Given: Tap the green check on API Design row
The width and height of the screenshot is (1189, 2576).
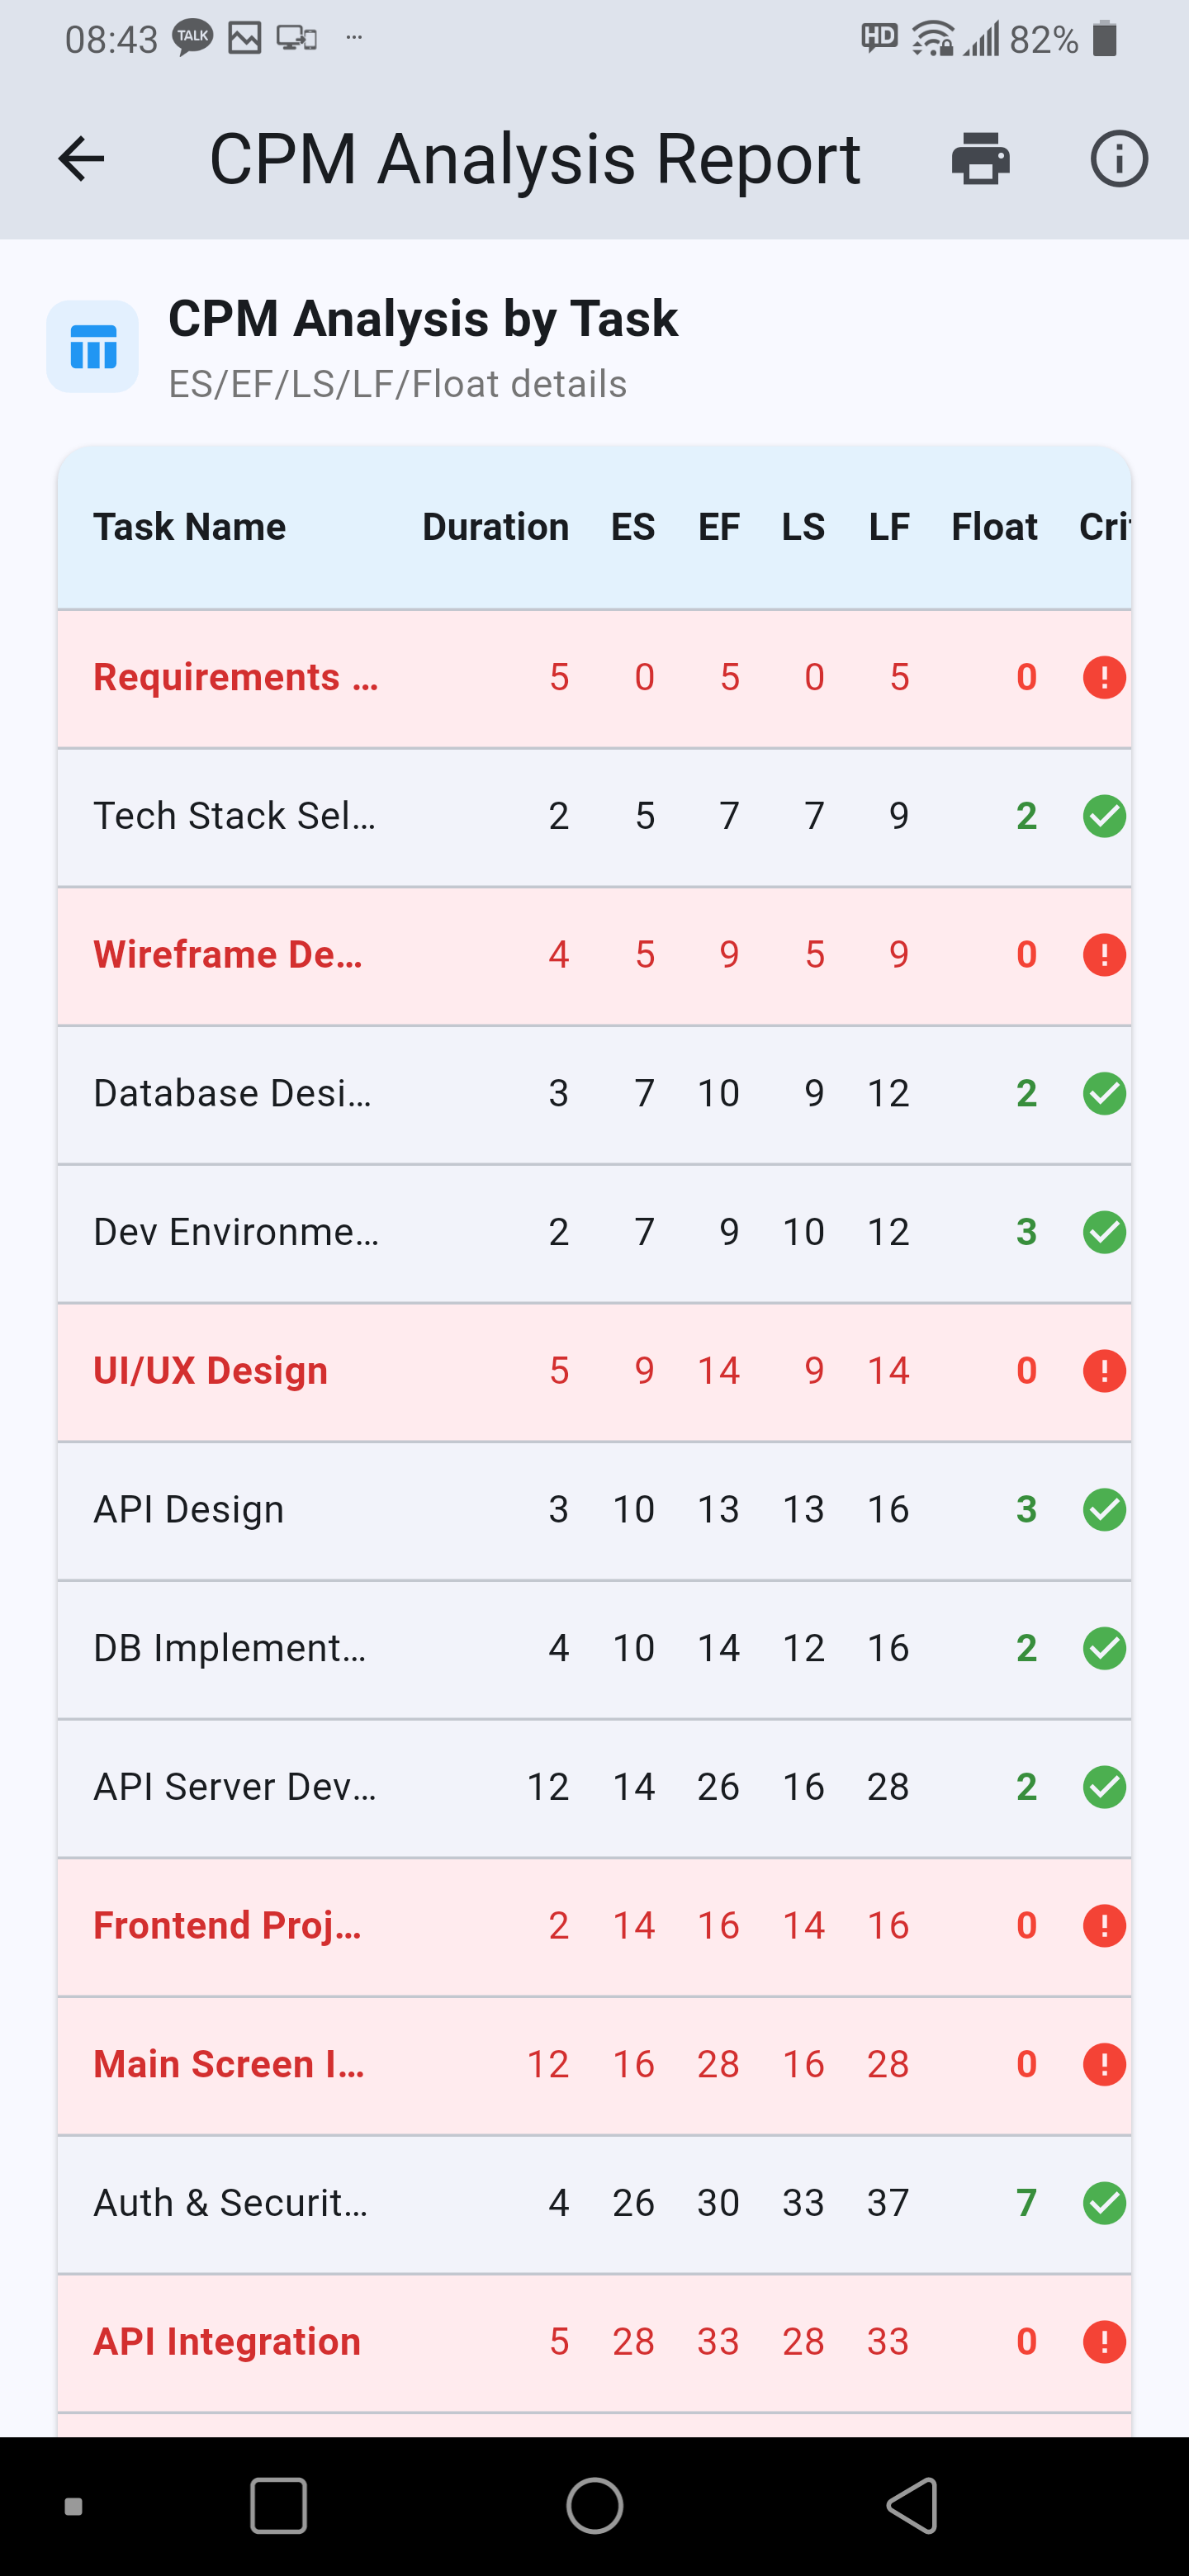Looking at the screenshot, I should click(x=1104, y=1509).
